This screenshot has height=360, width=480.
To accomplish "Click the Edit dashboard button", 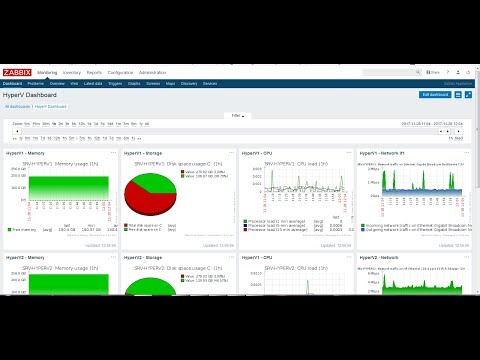I will pyautogui.click(x=435, y=95).
